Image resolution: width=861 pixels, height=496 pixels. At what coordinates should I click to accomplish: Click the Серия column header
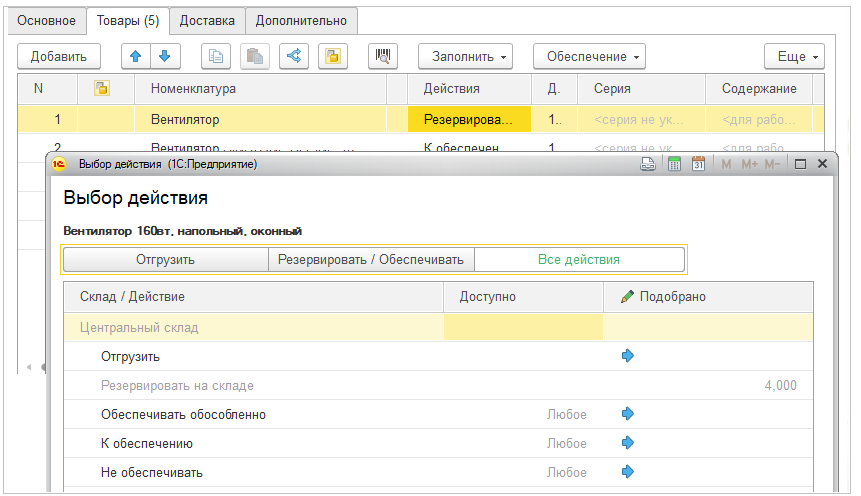point(641,88)
